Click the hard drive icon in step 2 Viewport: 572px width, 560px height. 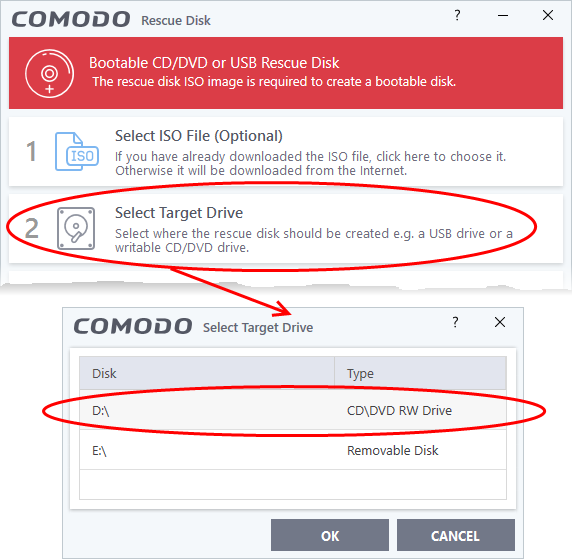click(x=76, y=228)
